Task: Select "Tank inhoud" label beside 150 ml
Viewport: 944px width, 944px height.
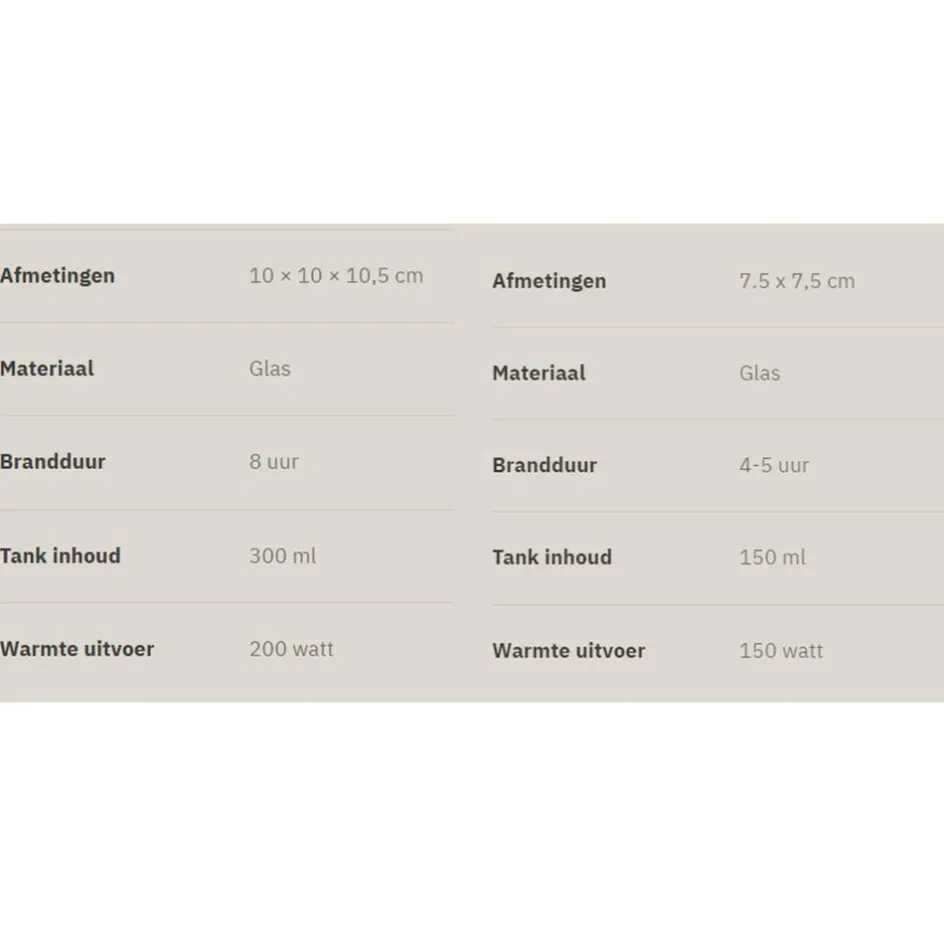Action: [x=552, y=558]
